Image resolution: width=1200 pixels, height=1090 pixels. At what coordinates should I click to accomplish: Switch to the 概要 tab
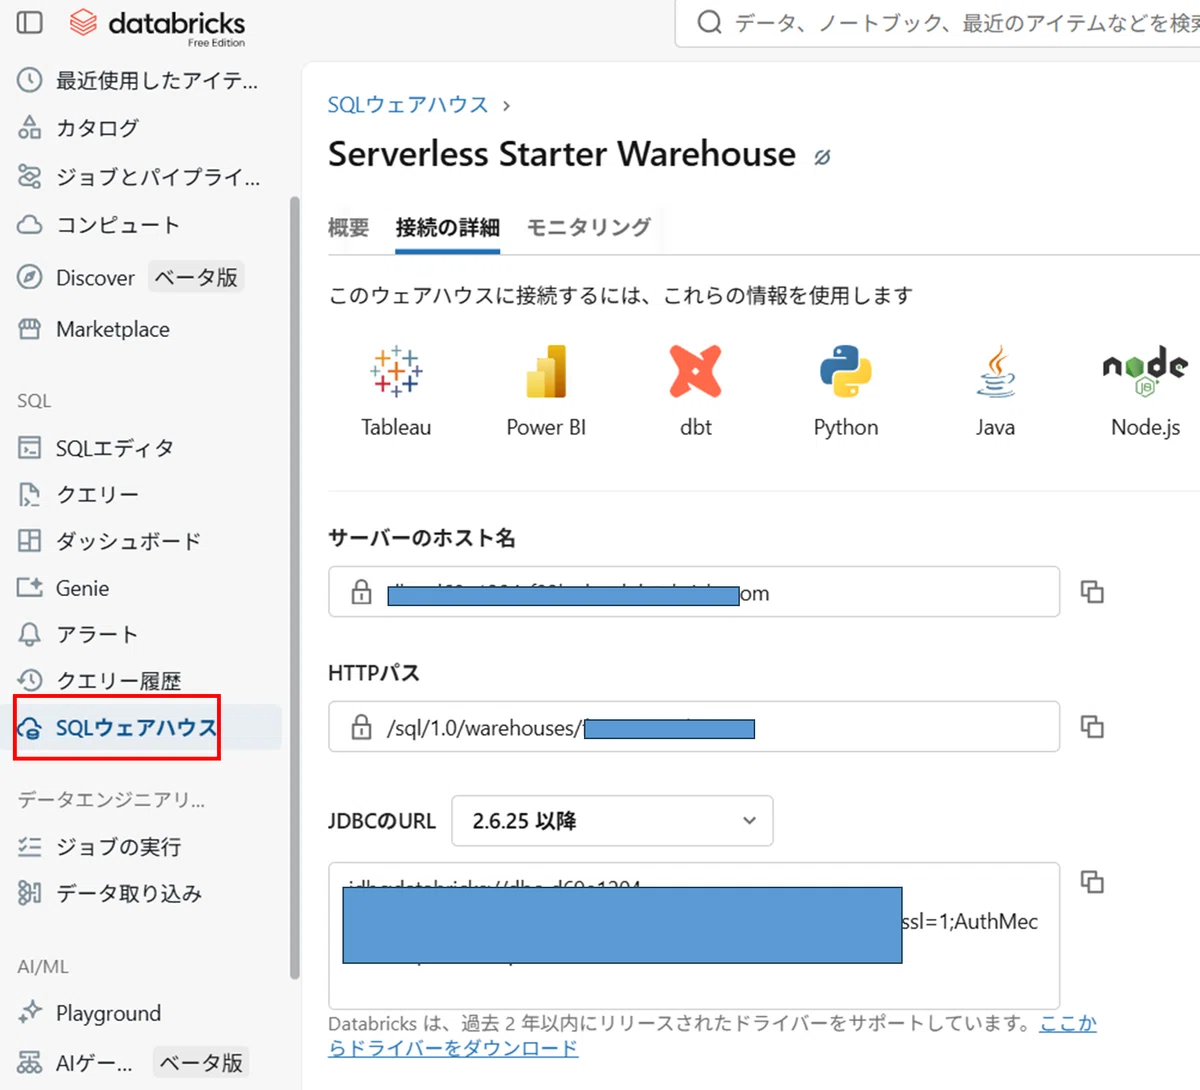(349, 228)
